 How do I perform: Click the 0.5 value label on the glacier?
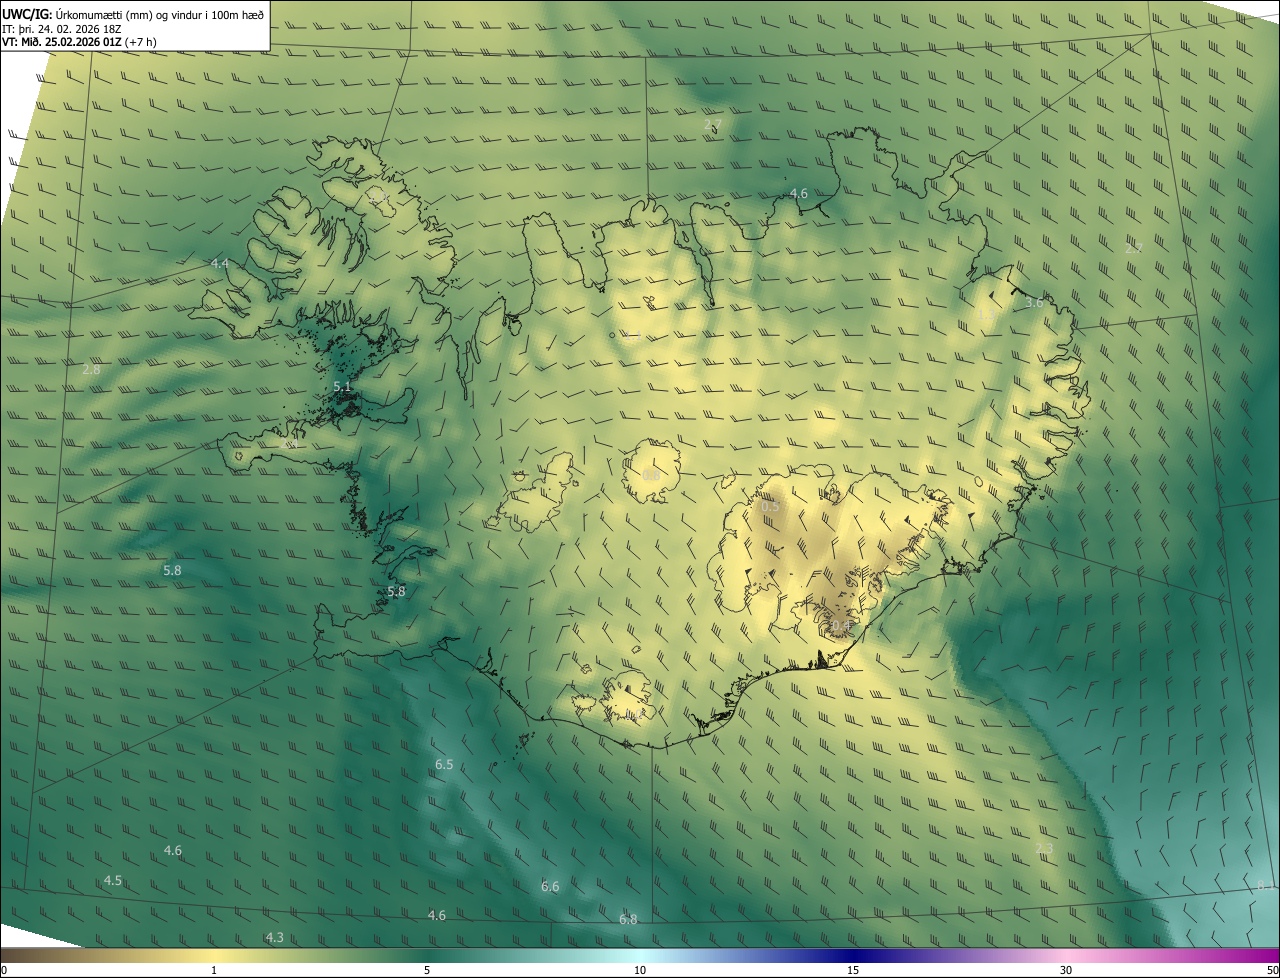tap(770, 508)
